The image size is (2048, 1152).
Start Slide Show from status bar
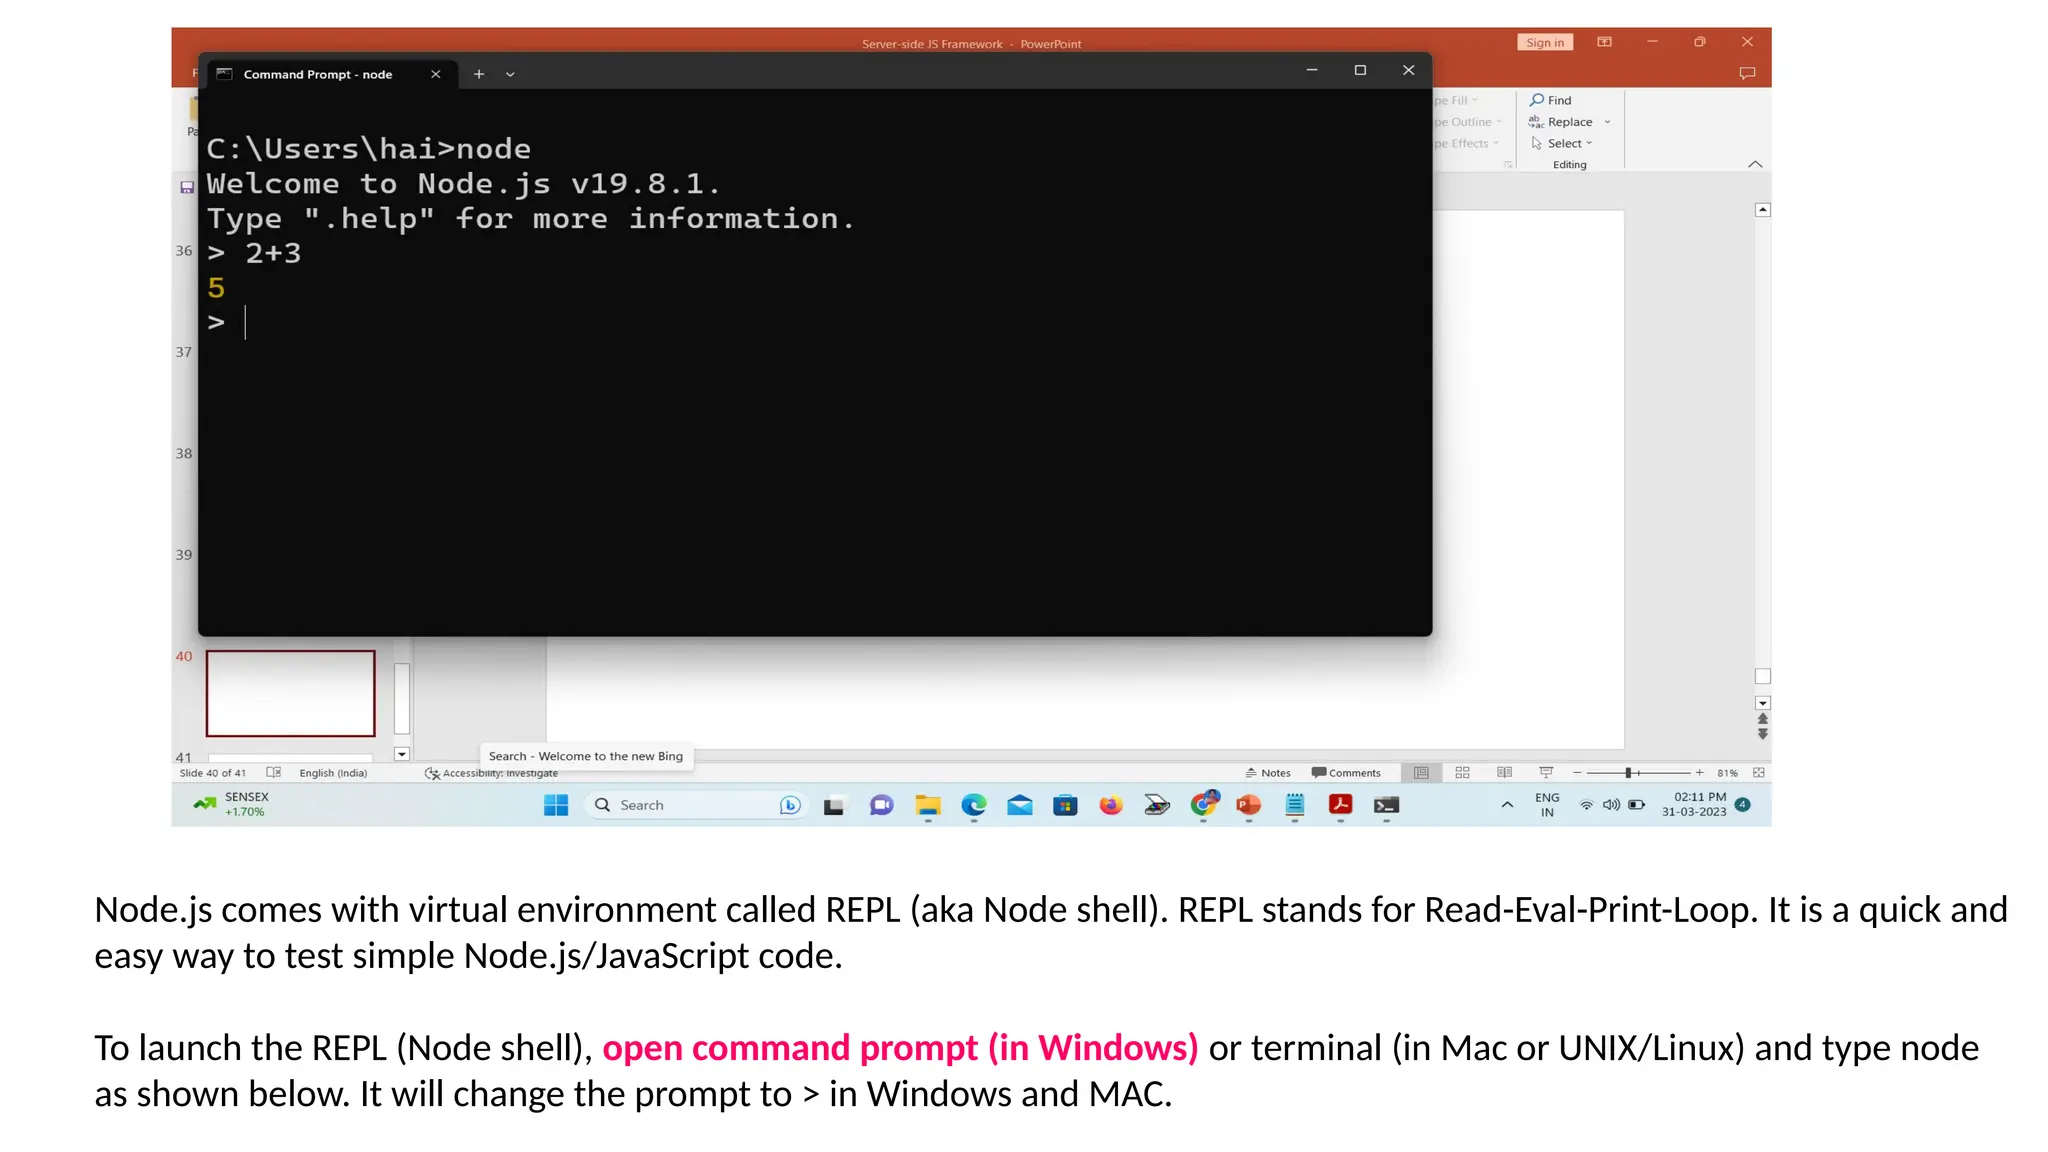pos(1546,773)
